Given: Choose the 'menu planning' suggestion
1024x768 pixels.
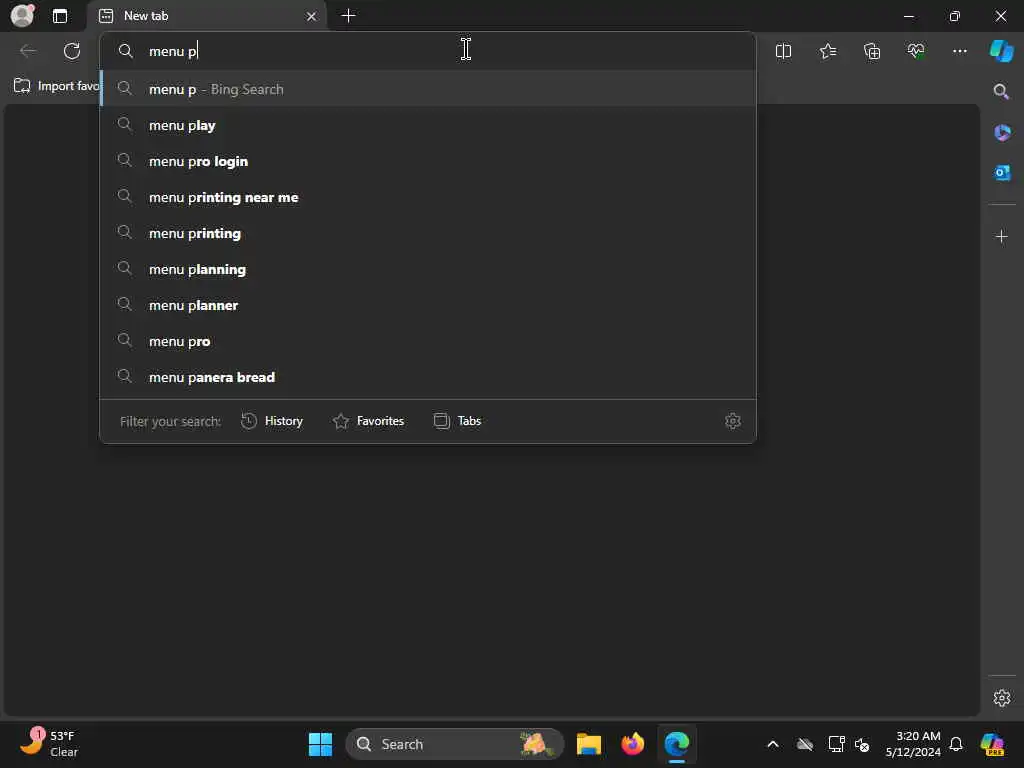Looking at the screenshot, I should [428, 268].
